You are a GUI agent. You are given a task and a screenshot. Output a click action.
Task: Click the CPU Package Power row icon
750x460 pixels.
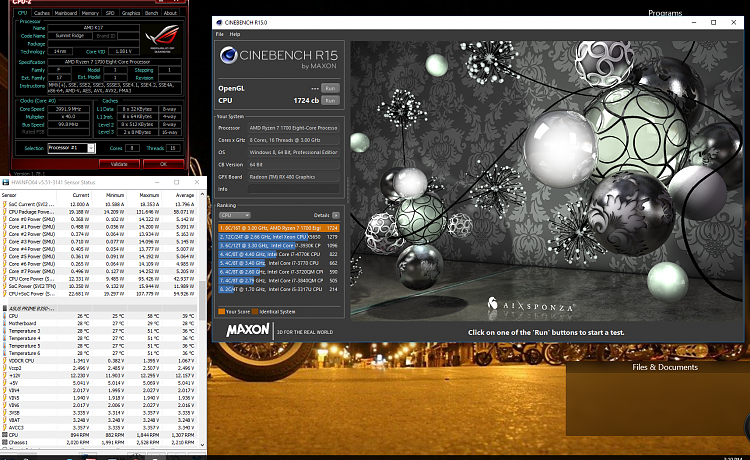[5, 212]
